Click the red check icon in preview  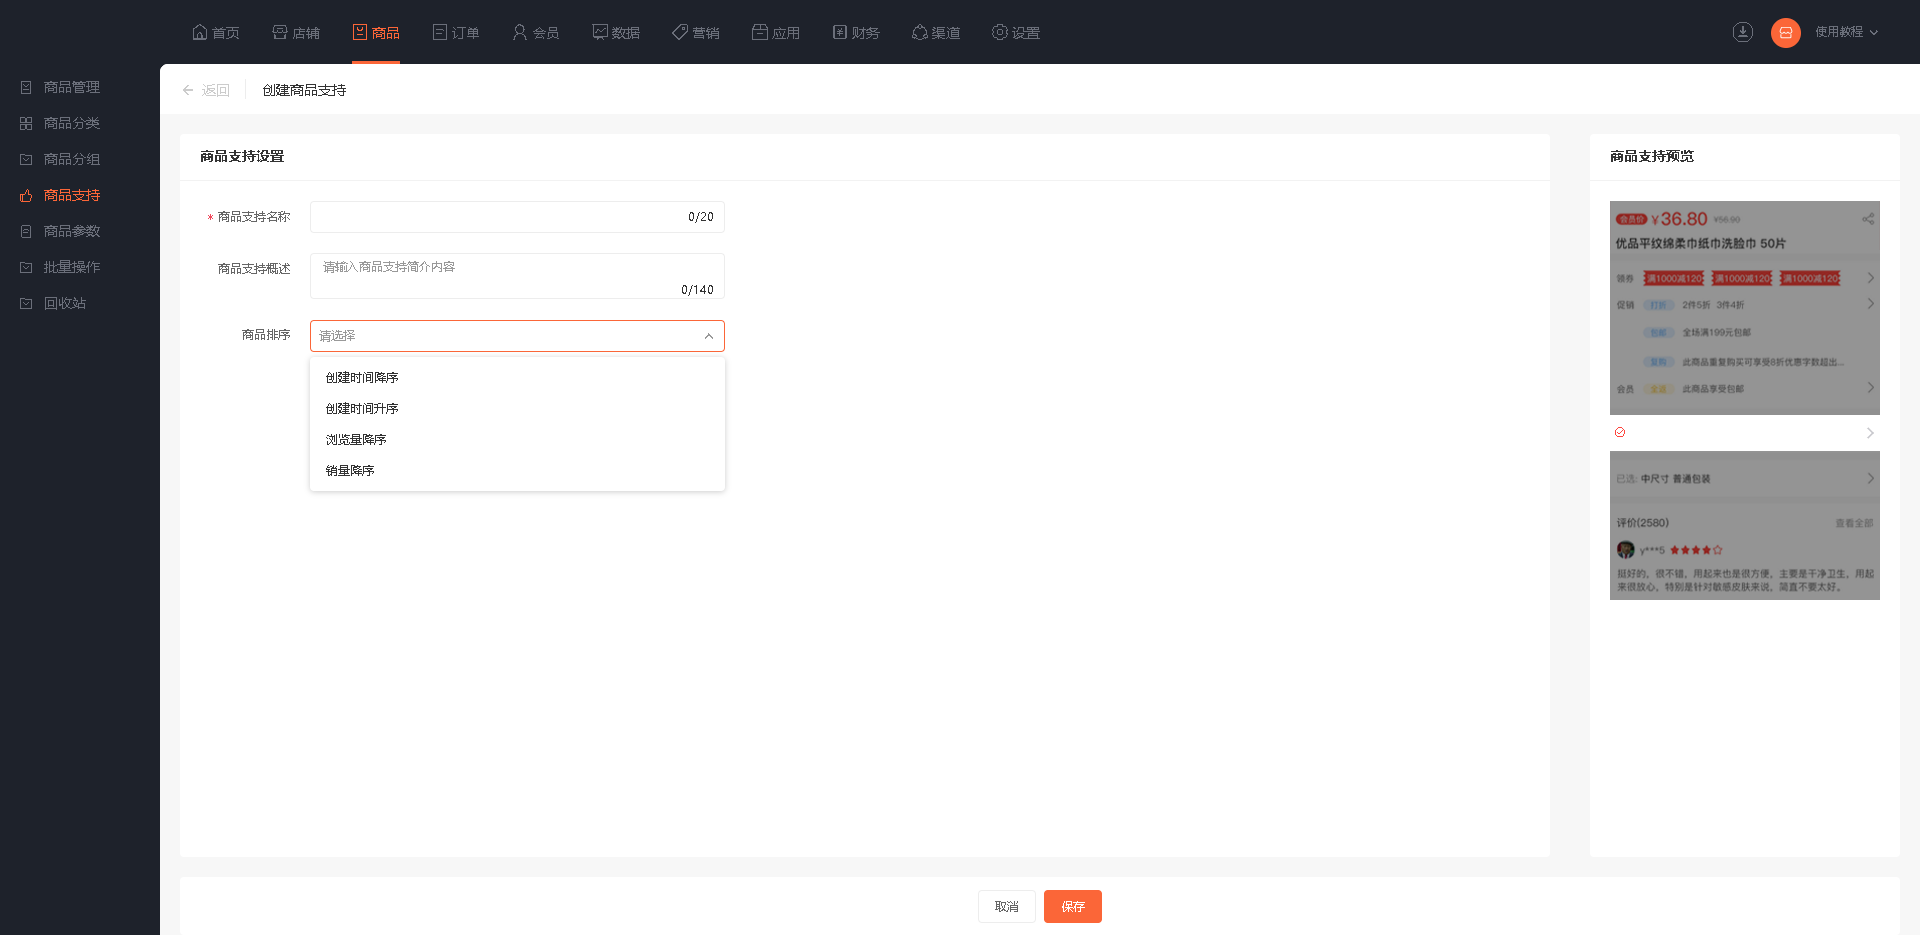[1620, 432]
